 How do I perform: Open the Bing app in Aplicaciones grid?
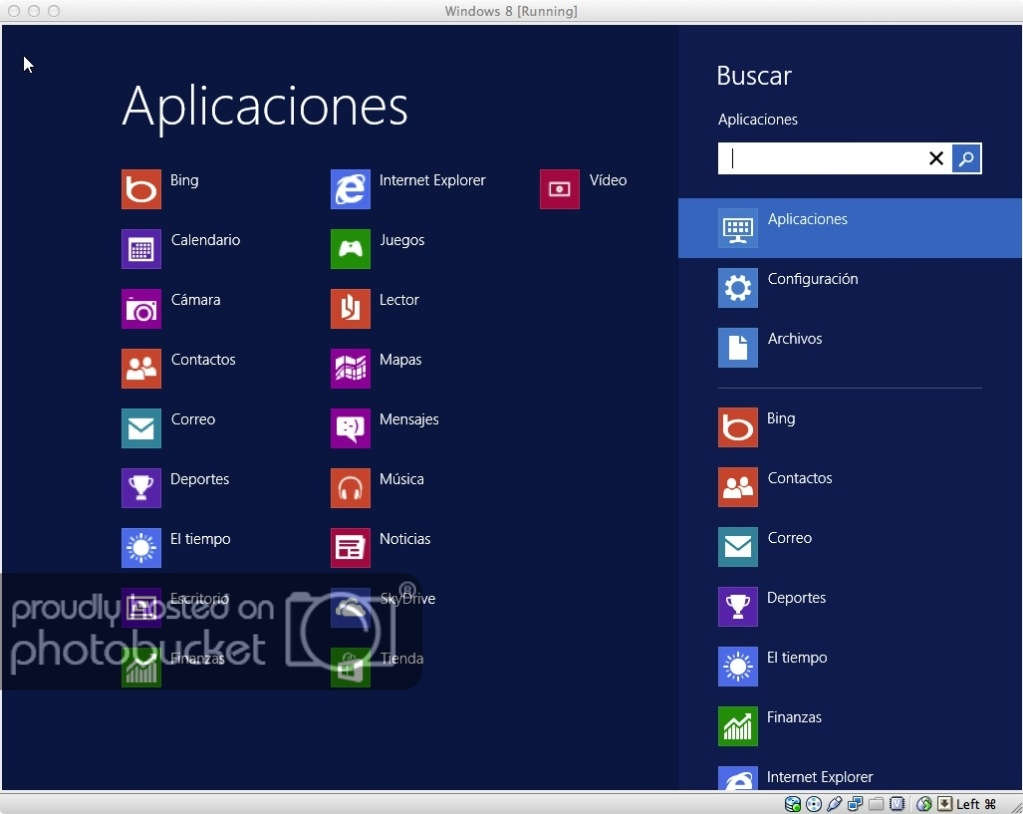[x=141, y=189]
